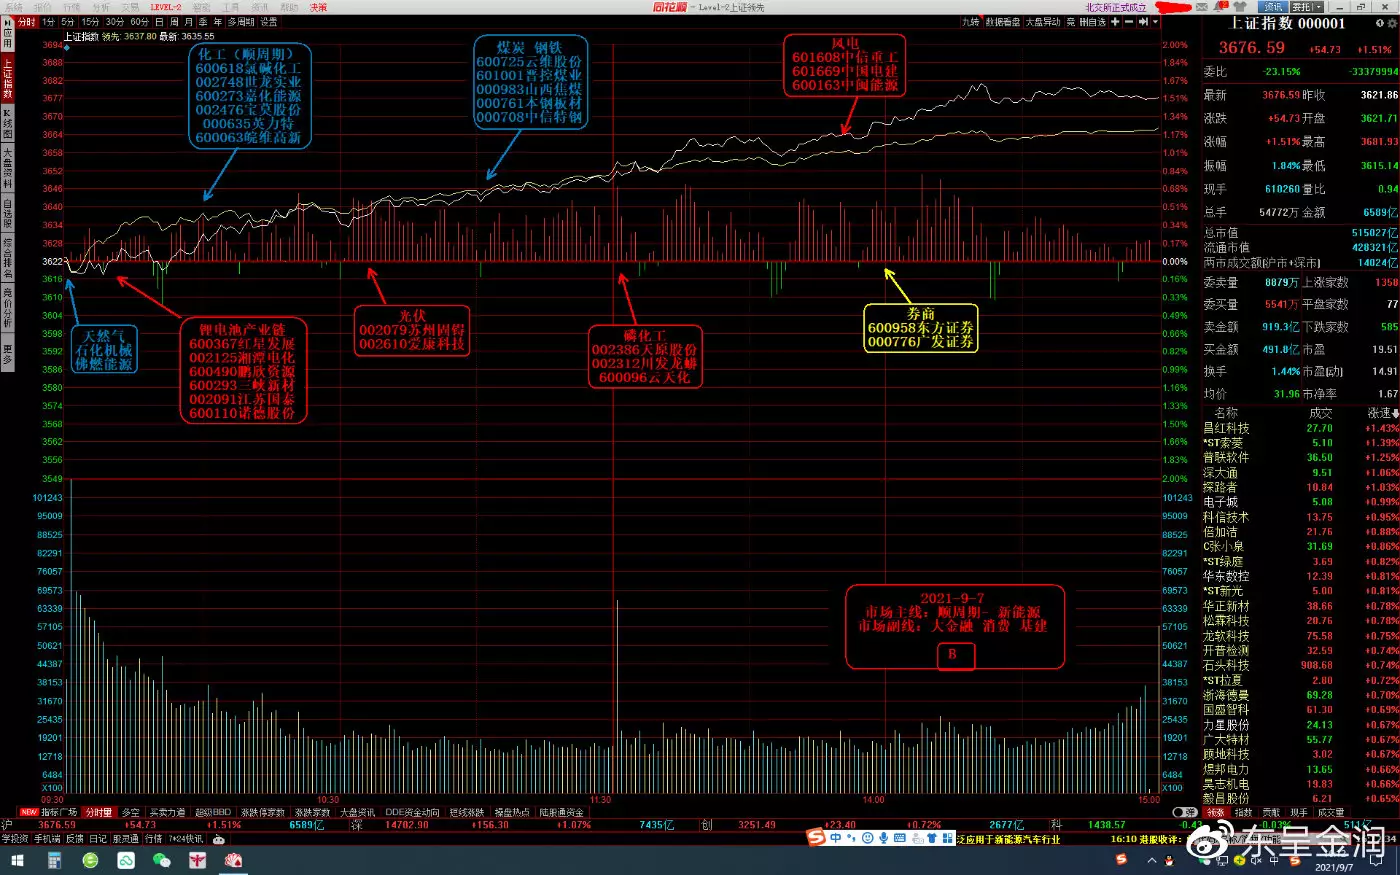Screen dimensions: 1400x875
Task: Open 多周期 period selector
Action: pyautogui.click(x=241, y=22)
